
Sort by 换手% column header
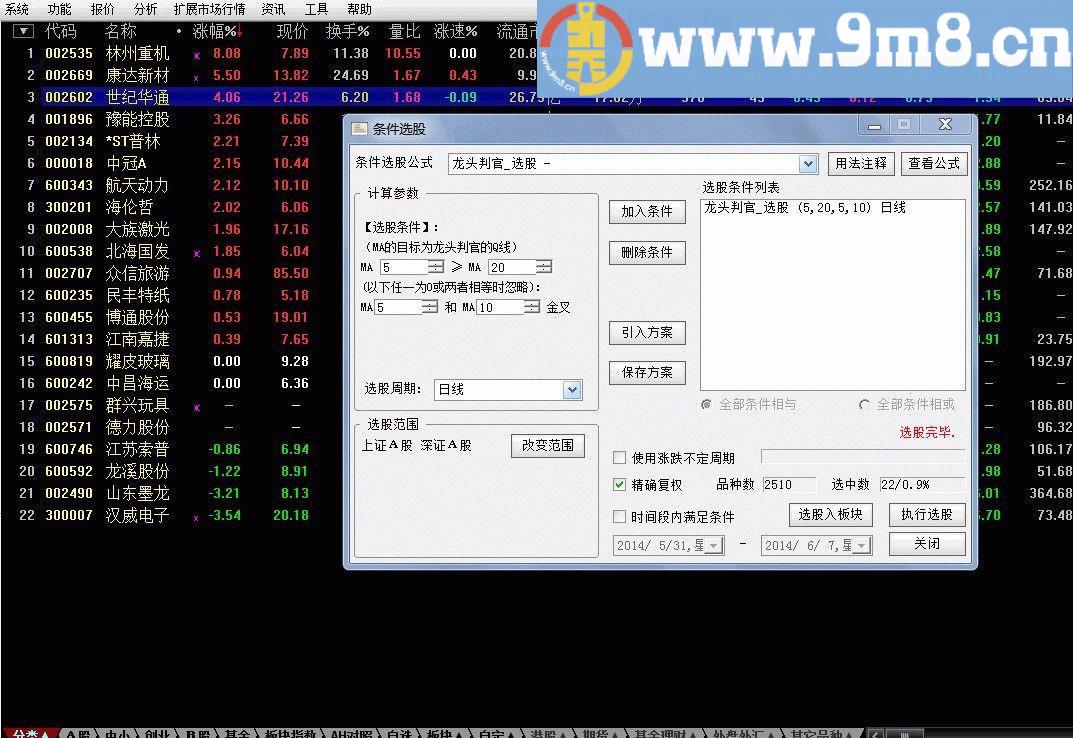(348, 31)
